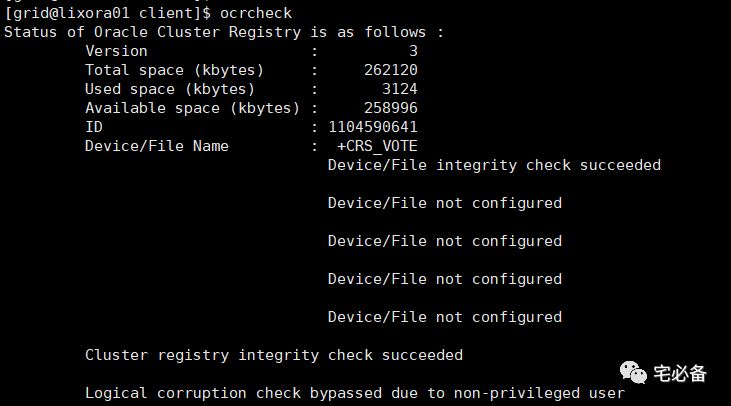Click the used space value 3124
This screenshot has height=406, width=731.
400,89
